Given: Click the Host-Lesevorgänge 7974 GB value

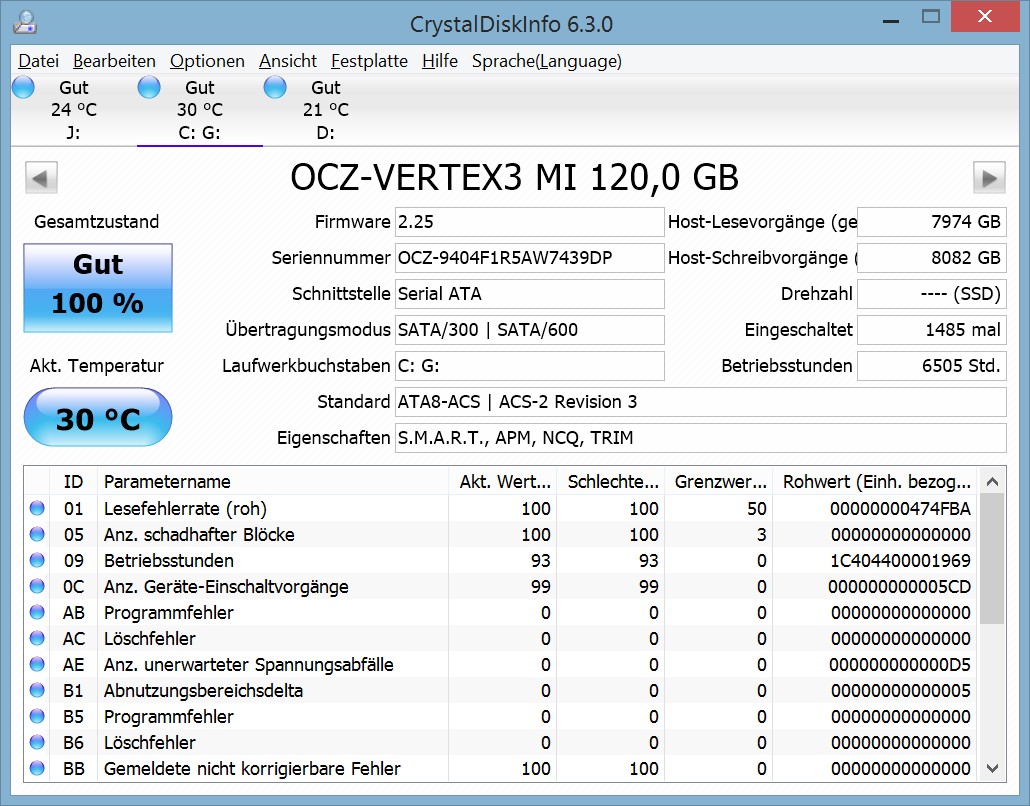Looking at the screenshot, I should [931, 222].
